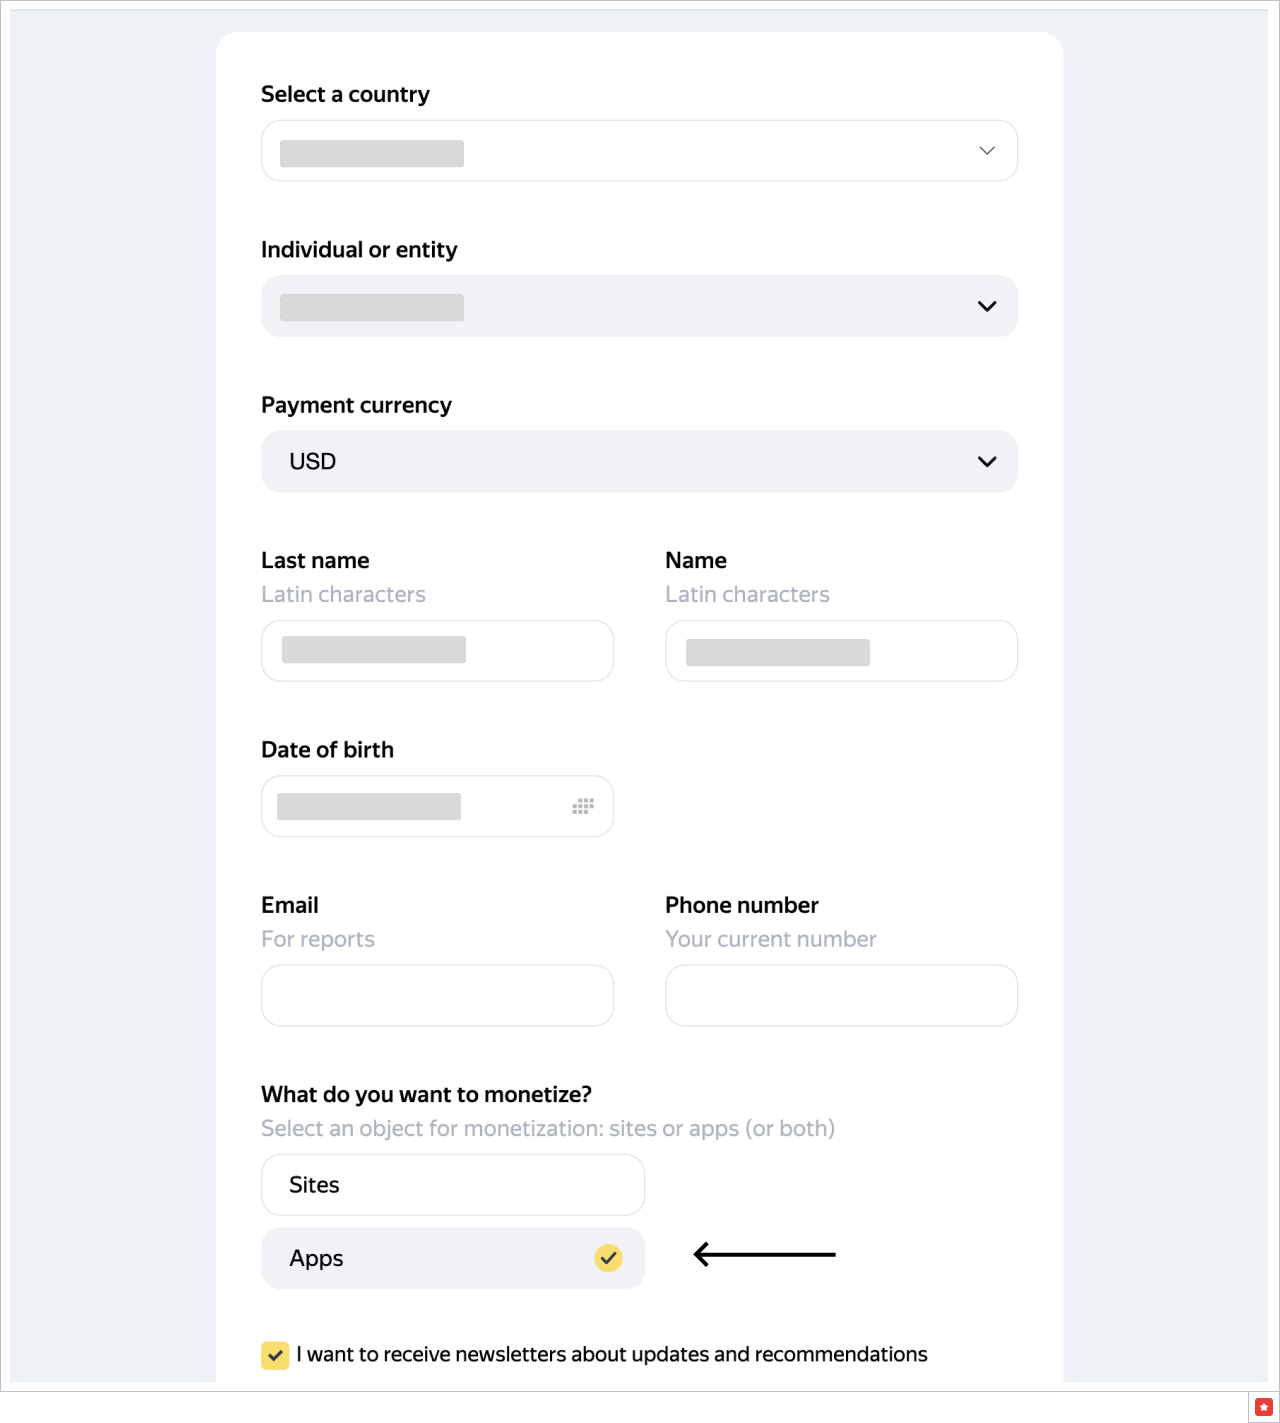Image resolution: width=1280 pixels, height=1423 pixels.
Task: Open the date of birth calendar picker icon
Action: point(583,806)
